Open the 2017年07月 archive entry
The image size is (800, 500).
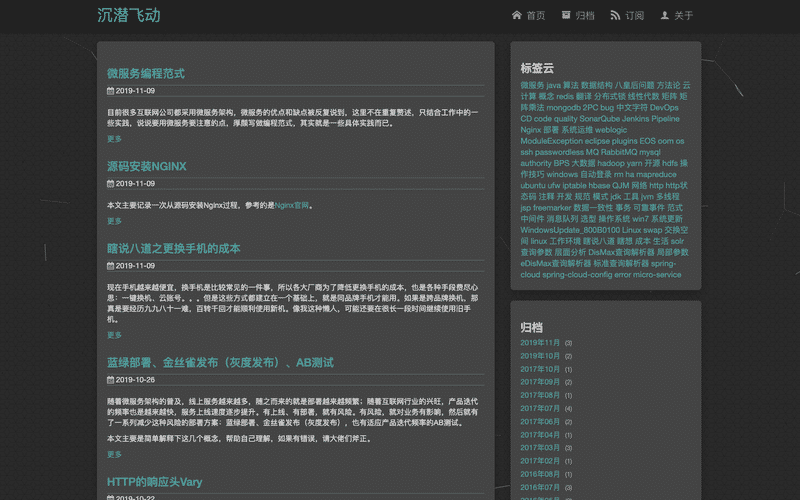coord(540,409)
